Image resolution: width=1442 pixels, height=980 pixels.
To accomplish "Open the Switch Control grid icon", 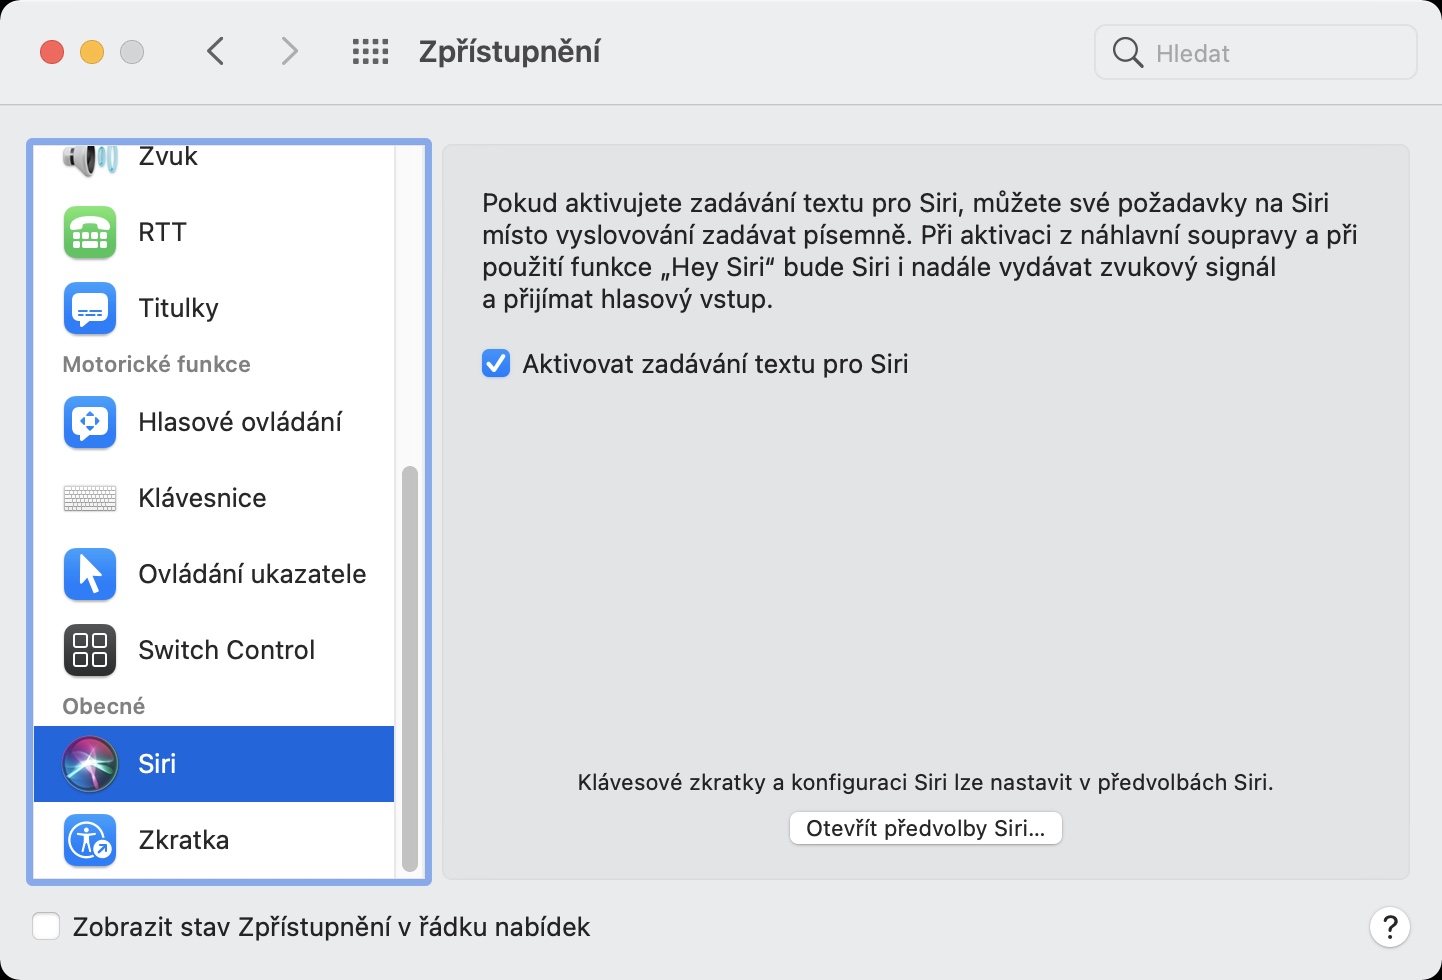I will point(90,650).
